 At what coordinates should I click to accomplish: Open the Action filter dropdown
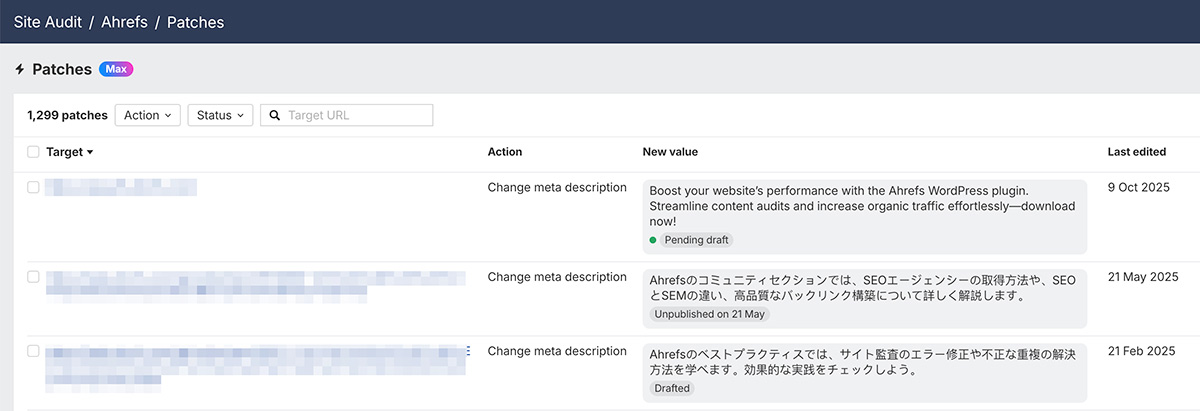(147, 115)
